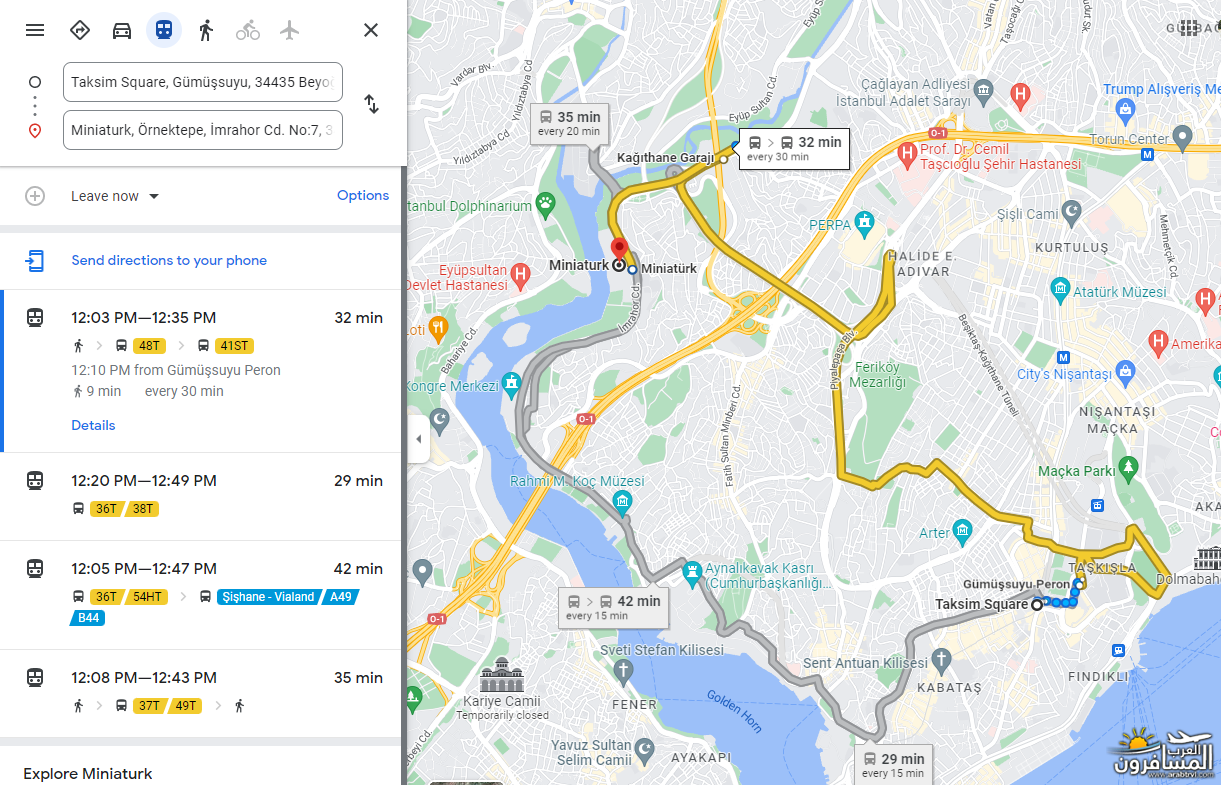Screen dimensions: 1221x785
Task: Swap starting point and destination
Action: click(x=371, y=104)
